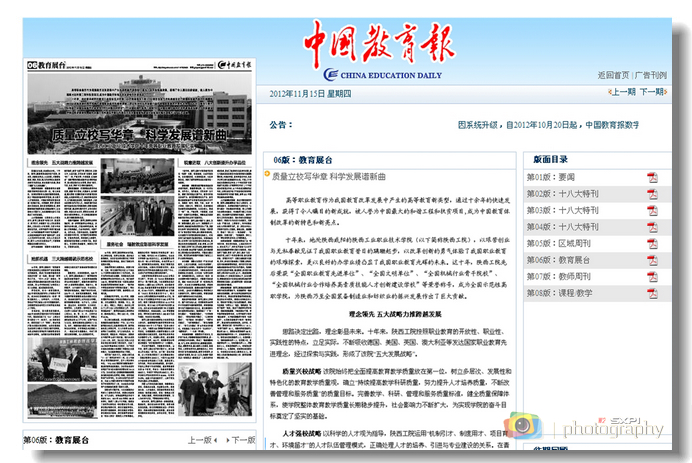Image resolution: width=692 pixels, height=463 pixels.
Task: Download PDF of 第02版 十八大特刊
Action: pos(652,194)
